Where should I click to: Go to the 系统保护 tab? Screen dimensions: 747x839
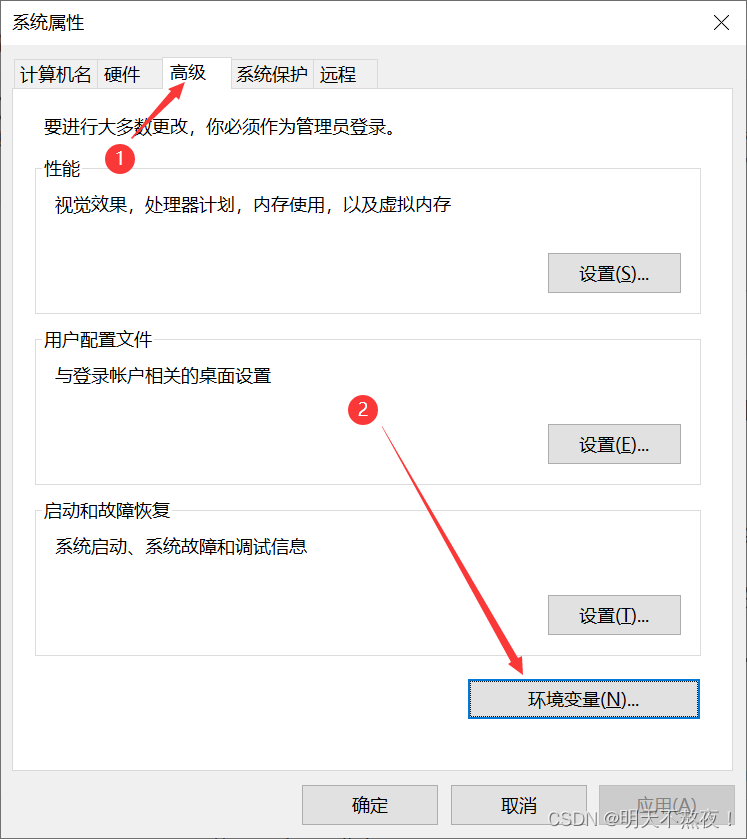pos(272,74)
